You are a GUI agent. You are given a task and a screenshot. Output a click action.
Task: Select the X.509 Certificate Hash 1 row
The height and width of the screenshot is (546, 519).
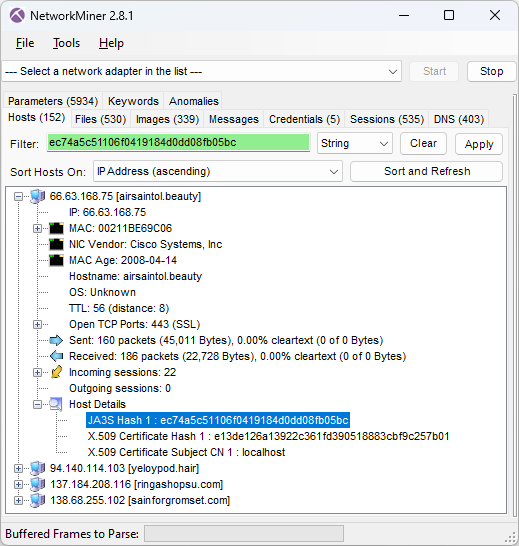[x=269, y=436]
